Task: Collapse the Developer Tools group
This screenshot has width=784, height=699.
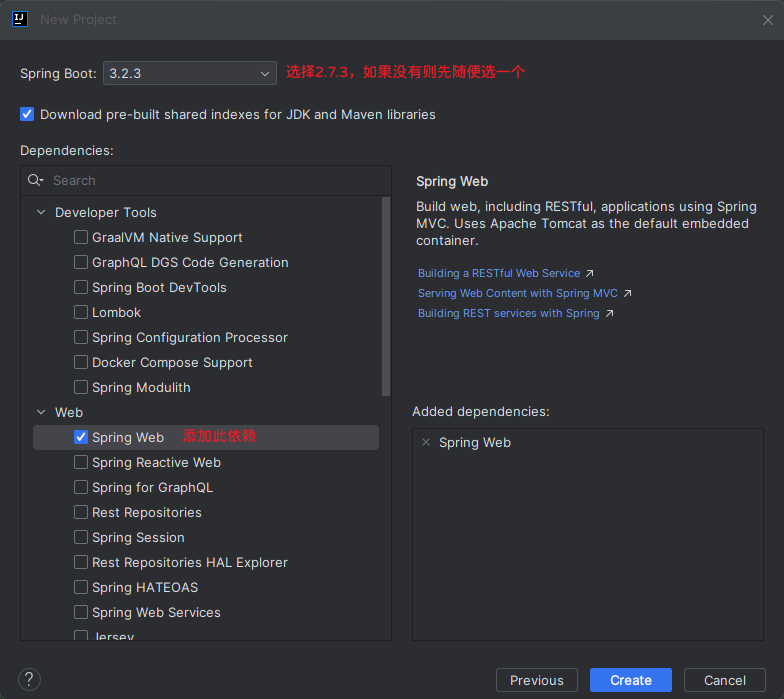Action: [x=41, y=212]
